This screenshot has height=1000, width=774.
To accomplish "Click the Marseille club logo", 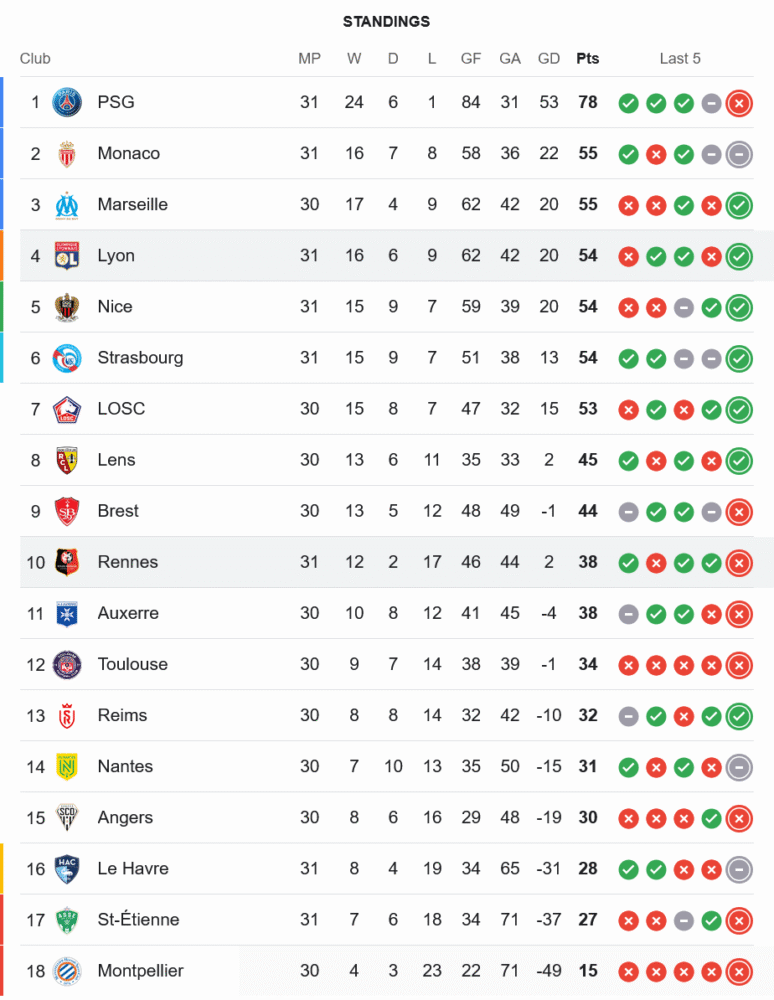I will click(67, 205).
